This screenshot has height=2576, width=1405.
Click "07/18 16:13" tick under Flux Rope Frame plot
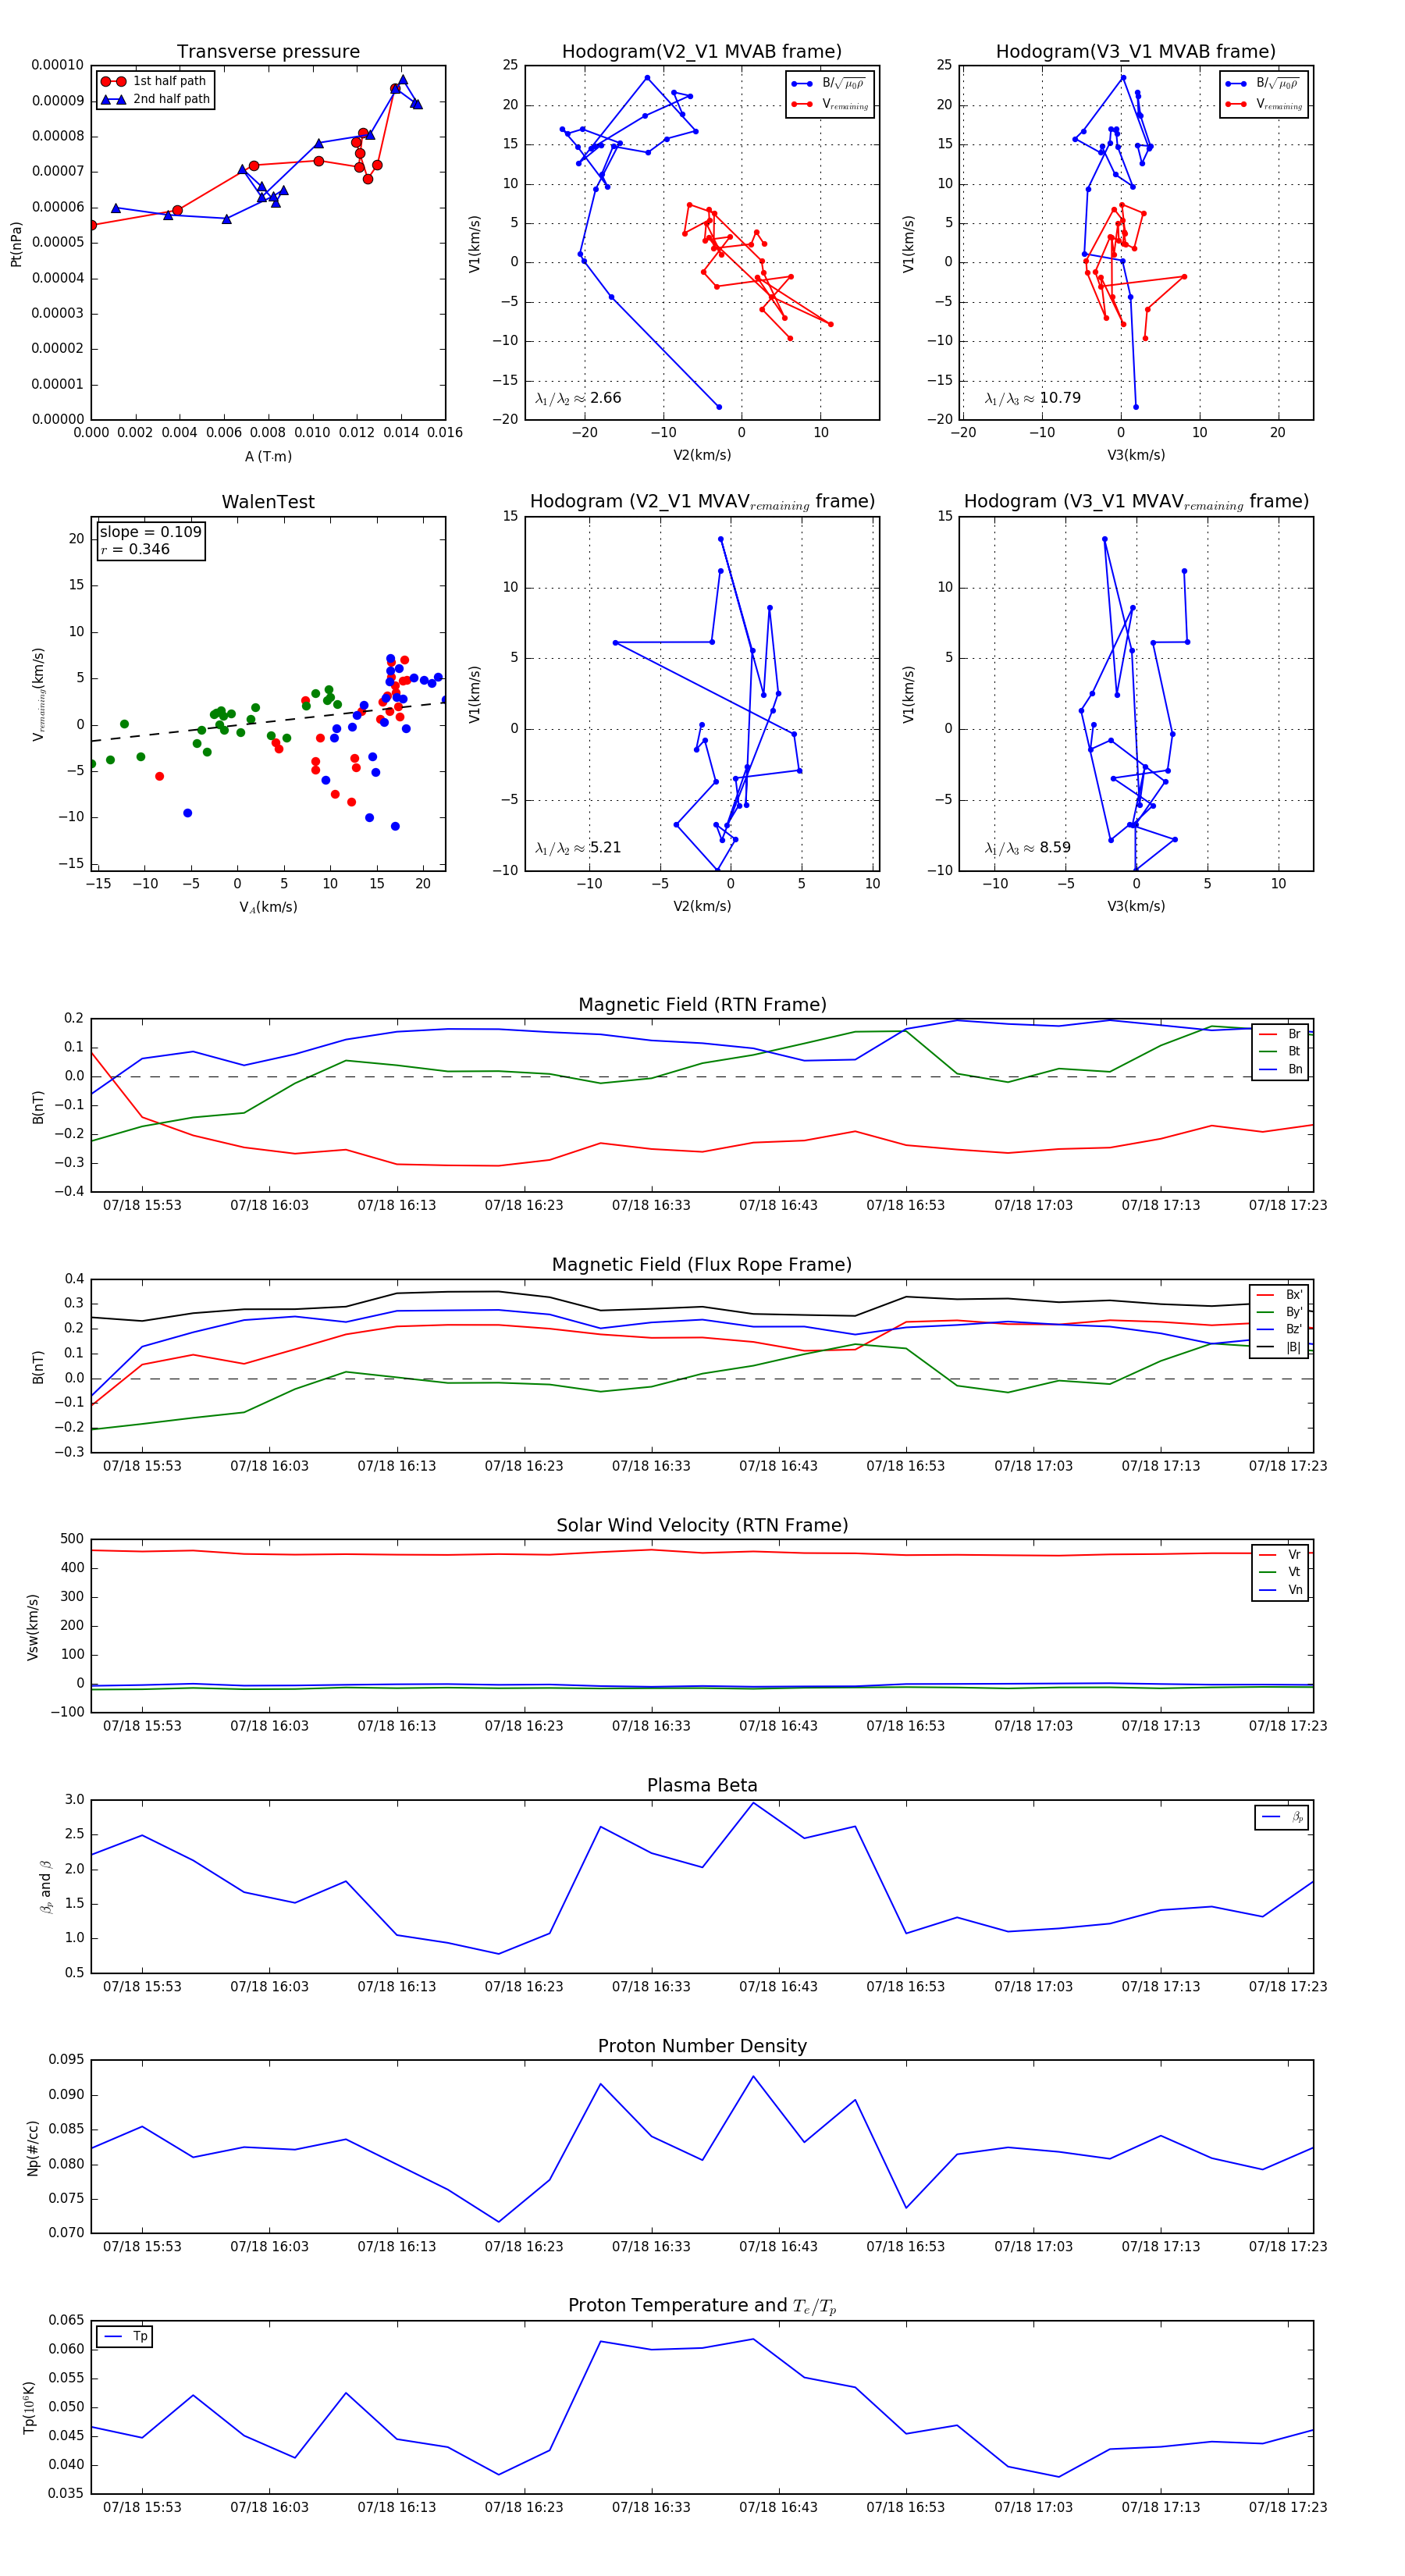click(x=397, y=1467)
